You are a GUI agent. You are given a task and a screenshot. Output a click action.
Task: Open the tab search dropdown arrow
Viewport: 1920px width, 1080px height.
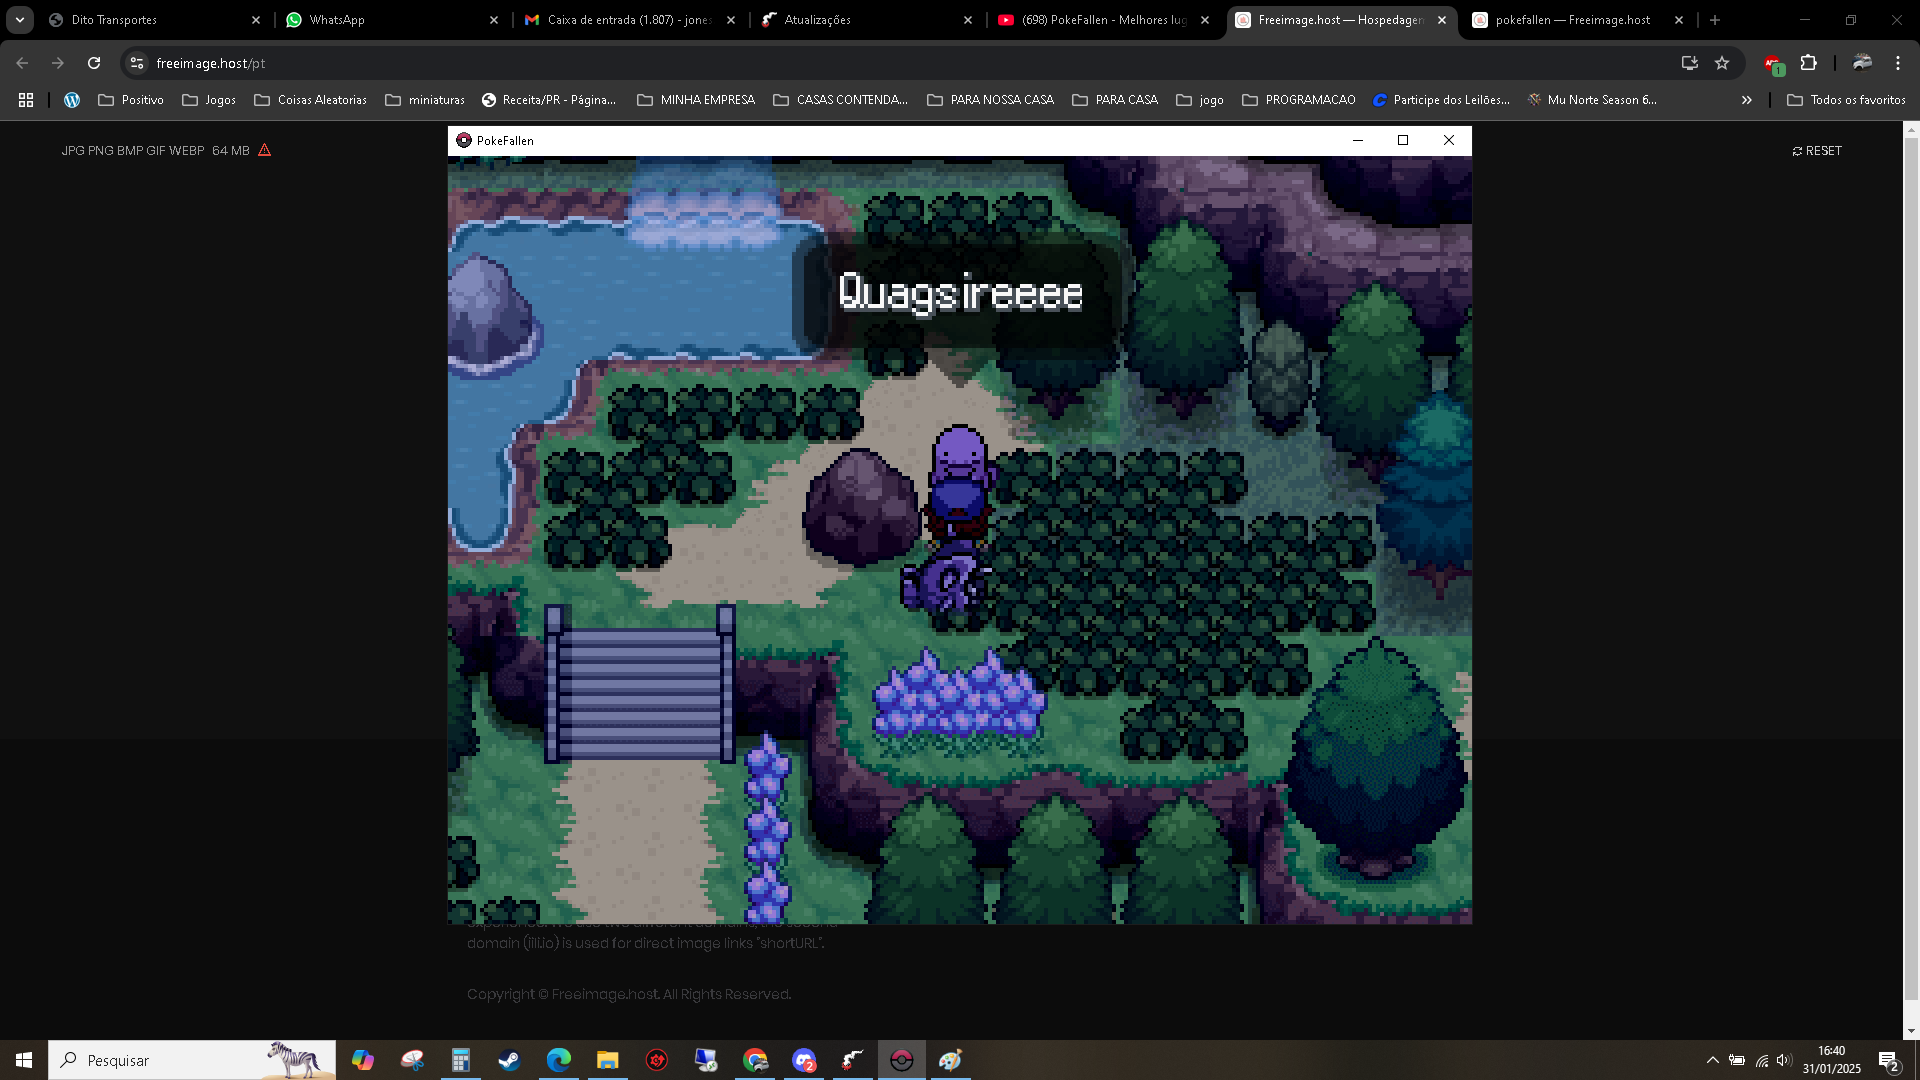click(20, 20)
